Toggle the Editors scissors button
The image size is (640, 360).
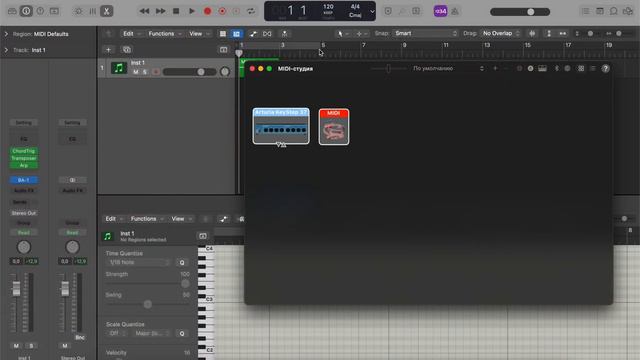(x=107, y=11)
